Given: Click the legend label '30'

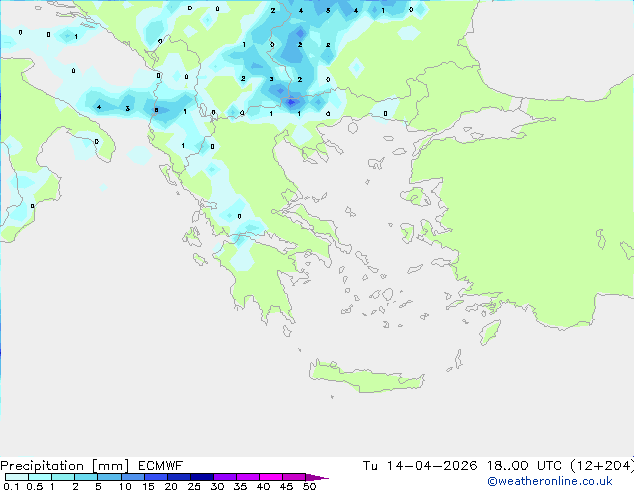Looking at the screenshot, I should click(x=217, y=486).
